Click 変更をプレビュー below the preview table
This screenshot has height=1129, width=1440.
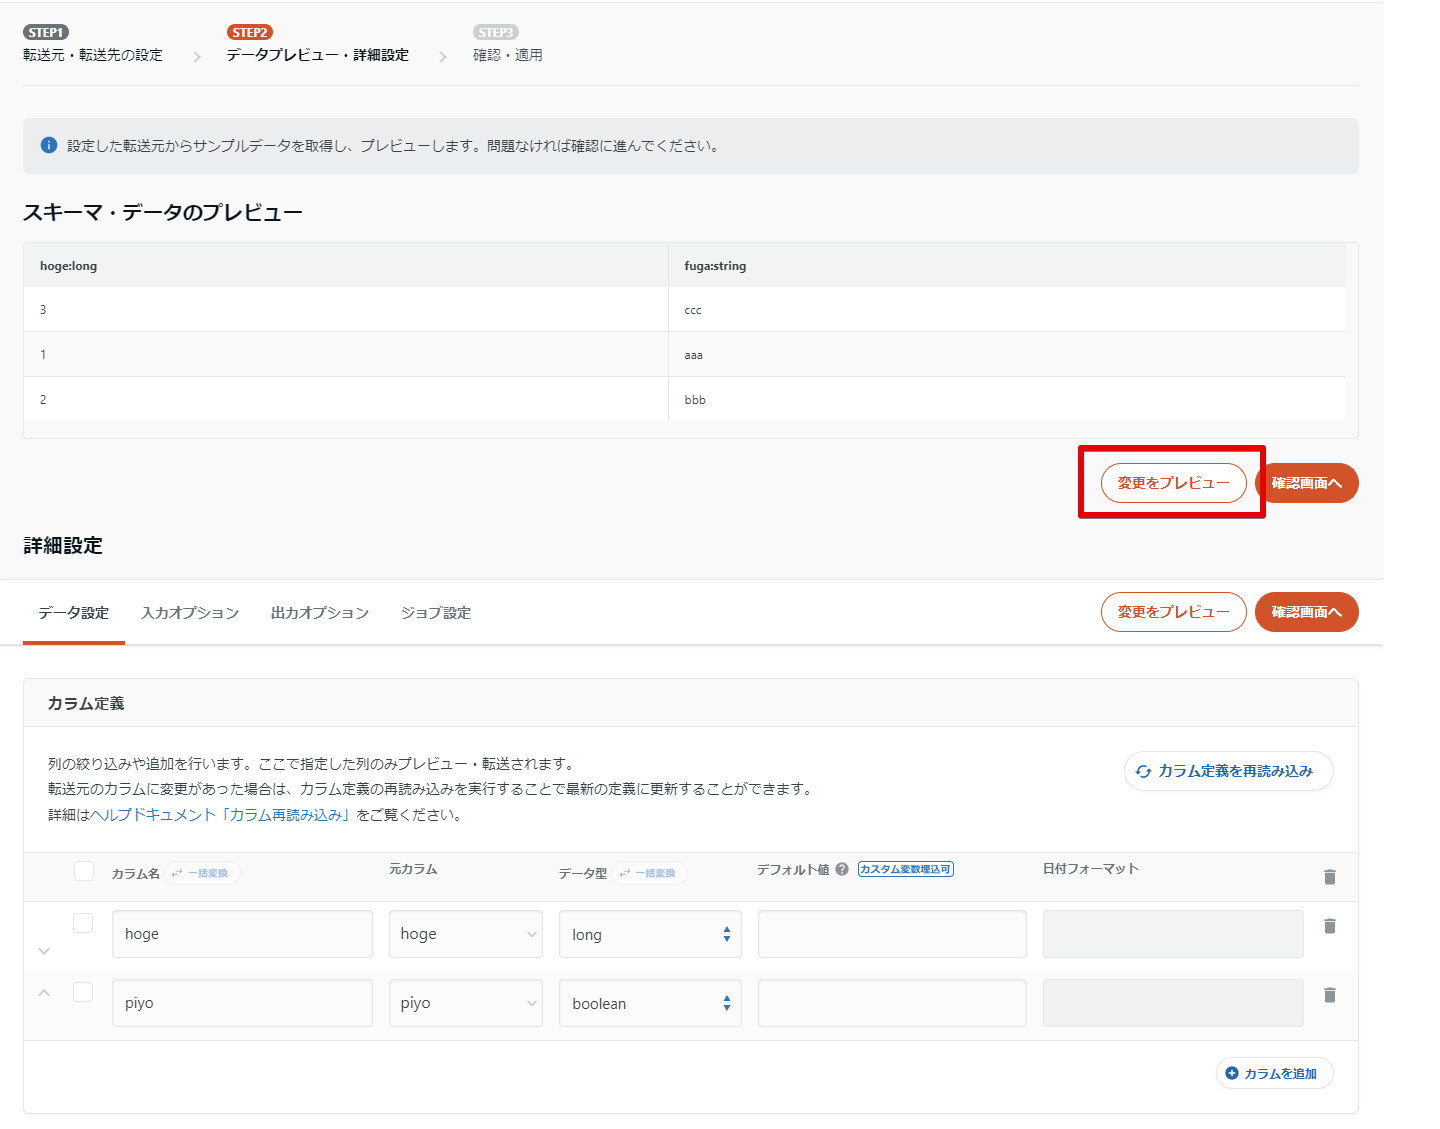(x=1174, y=483)
